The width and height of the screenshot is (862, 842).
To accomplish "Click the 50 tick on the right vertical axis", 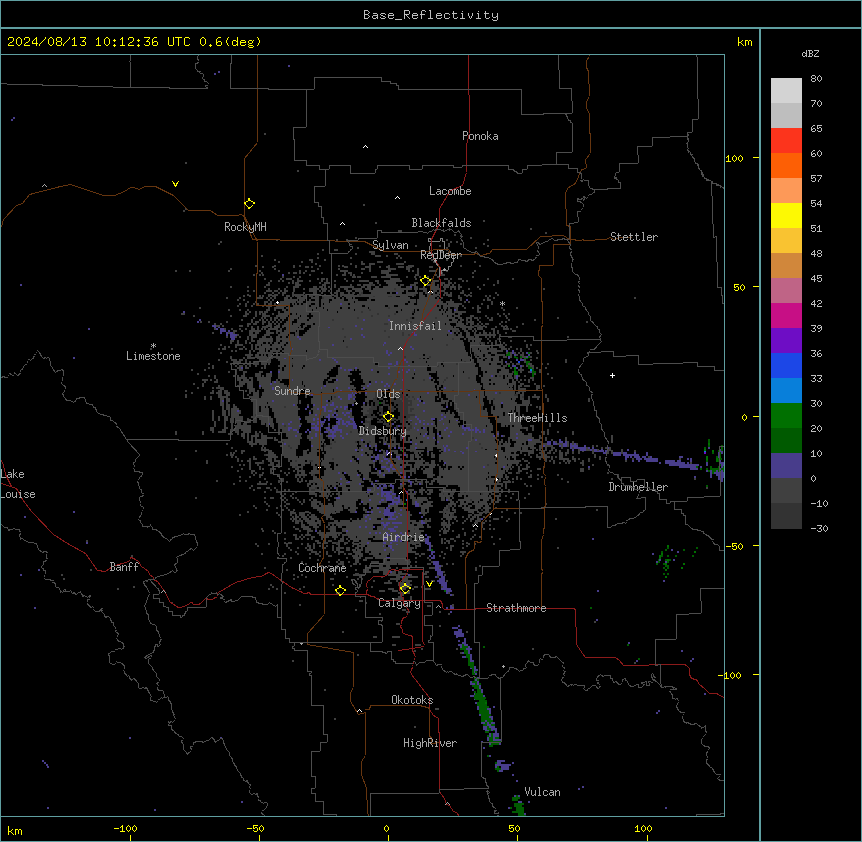I will click(739, 287).
